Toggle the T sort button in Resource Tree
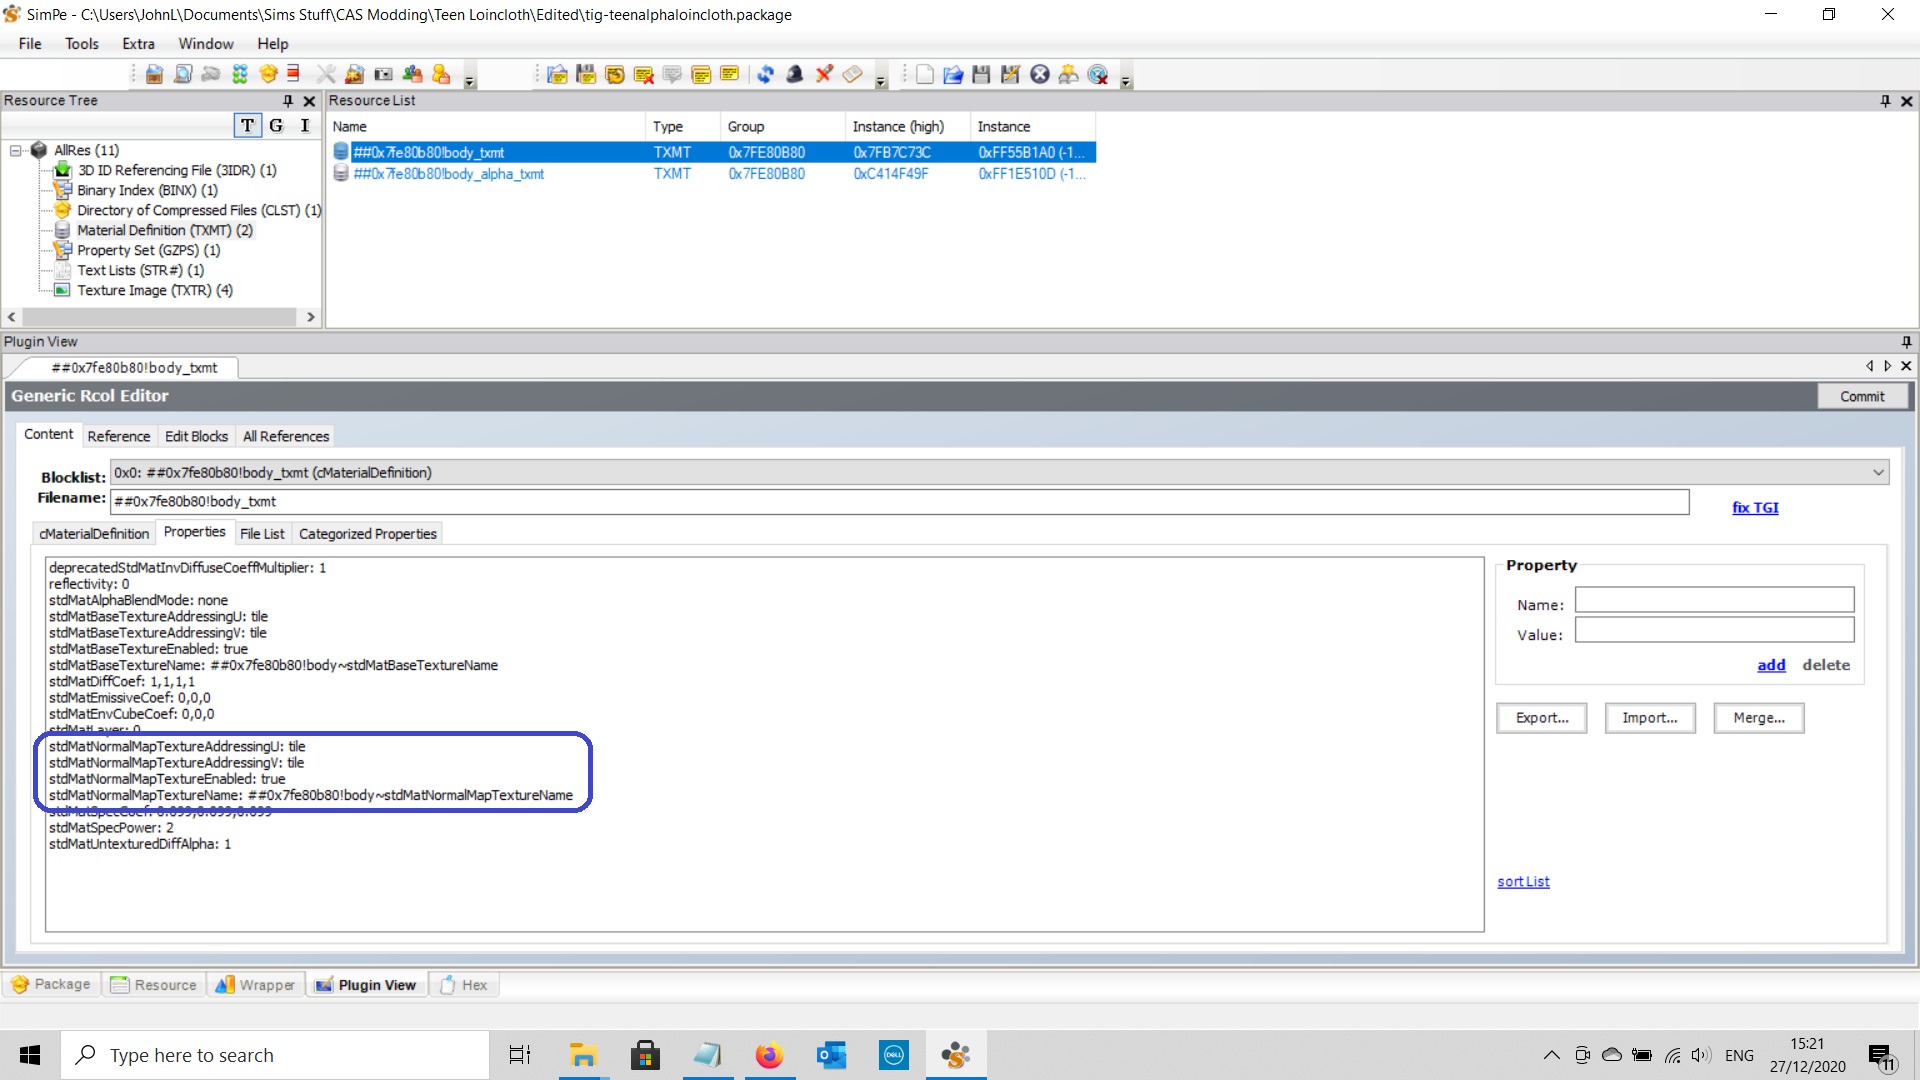This screenshot has height=1080, width=1920. pyautogui.click(x=247, y=125)
